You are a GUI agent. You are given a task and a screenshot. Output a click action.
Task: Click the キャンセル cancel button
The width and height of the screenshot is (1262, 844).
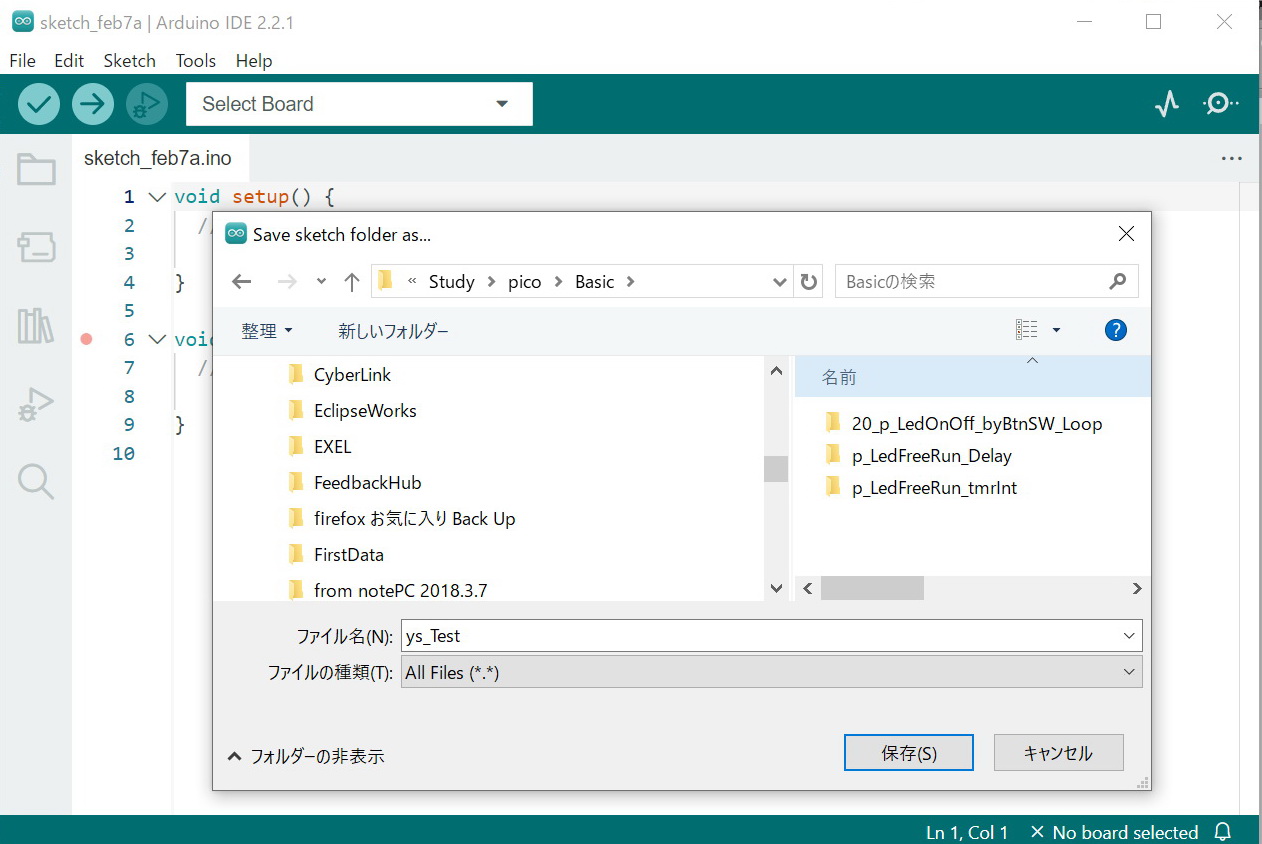1058,753
